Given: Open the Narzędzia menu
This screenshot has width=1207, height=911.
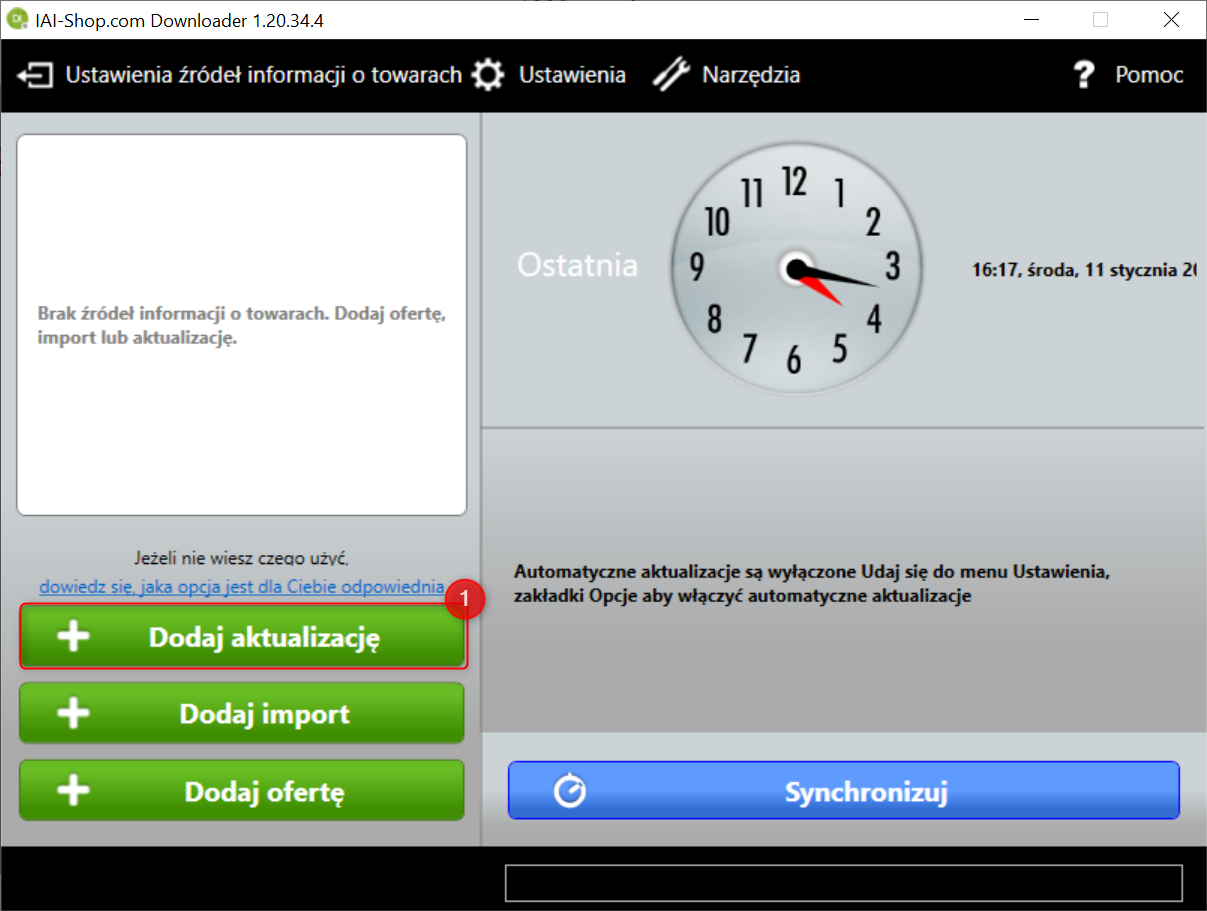Looking at the screenshot, I should pos(751,75).
